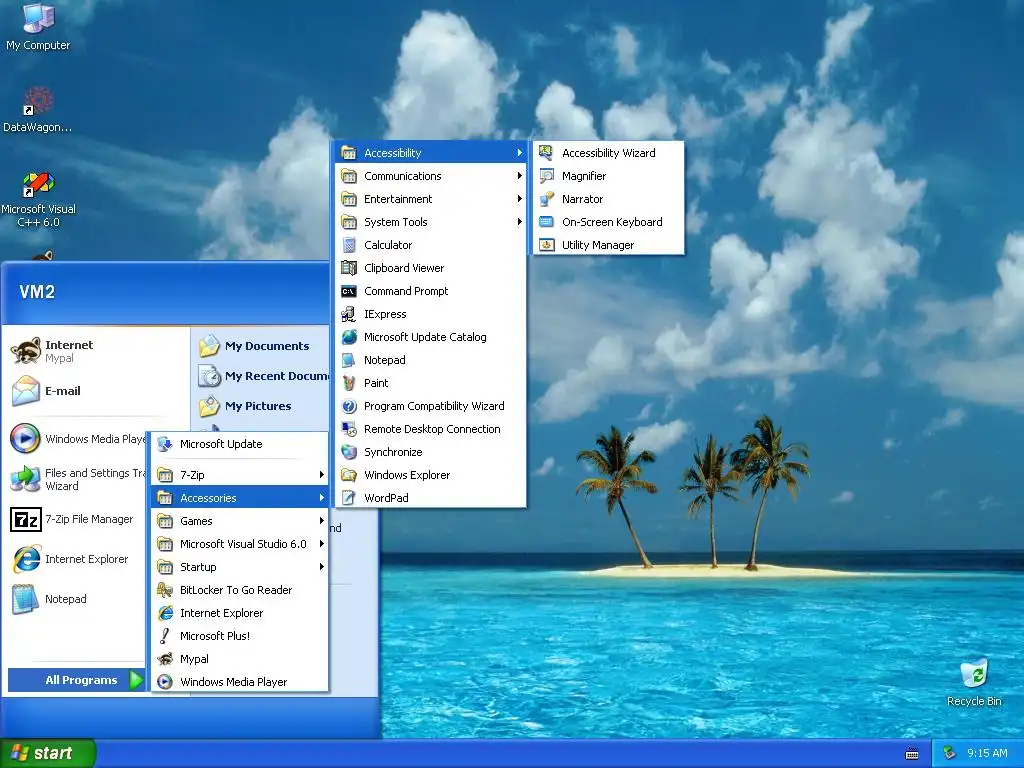Viewport: 1024px width, 768px height.
Task: Select the DataWagon desktop shortcut
Action: 38,110
